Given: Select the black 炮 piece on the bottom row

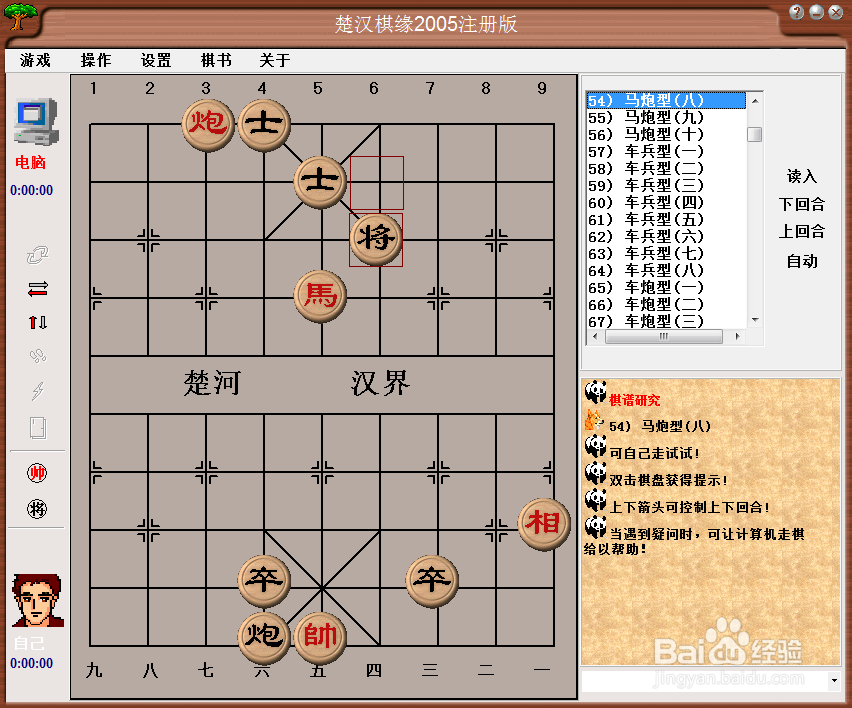Looking at the screenshot, I should (264, 638).
